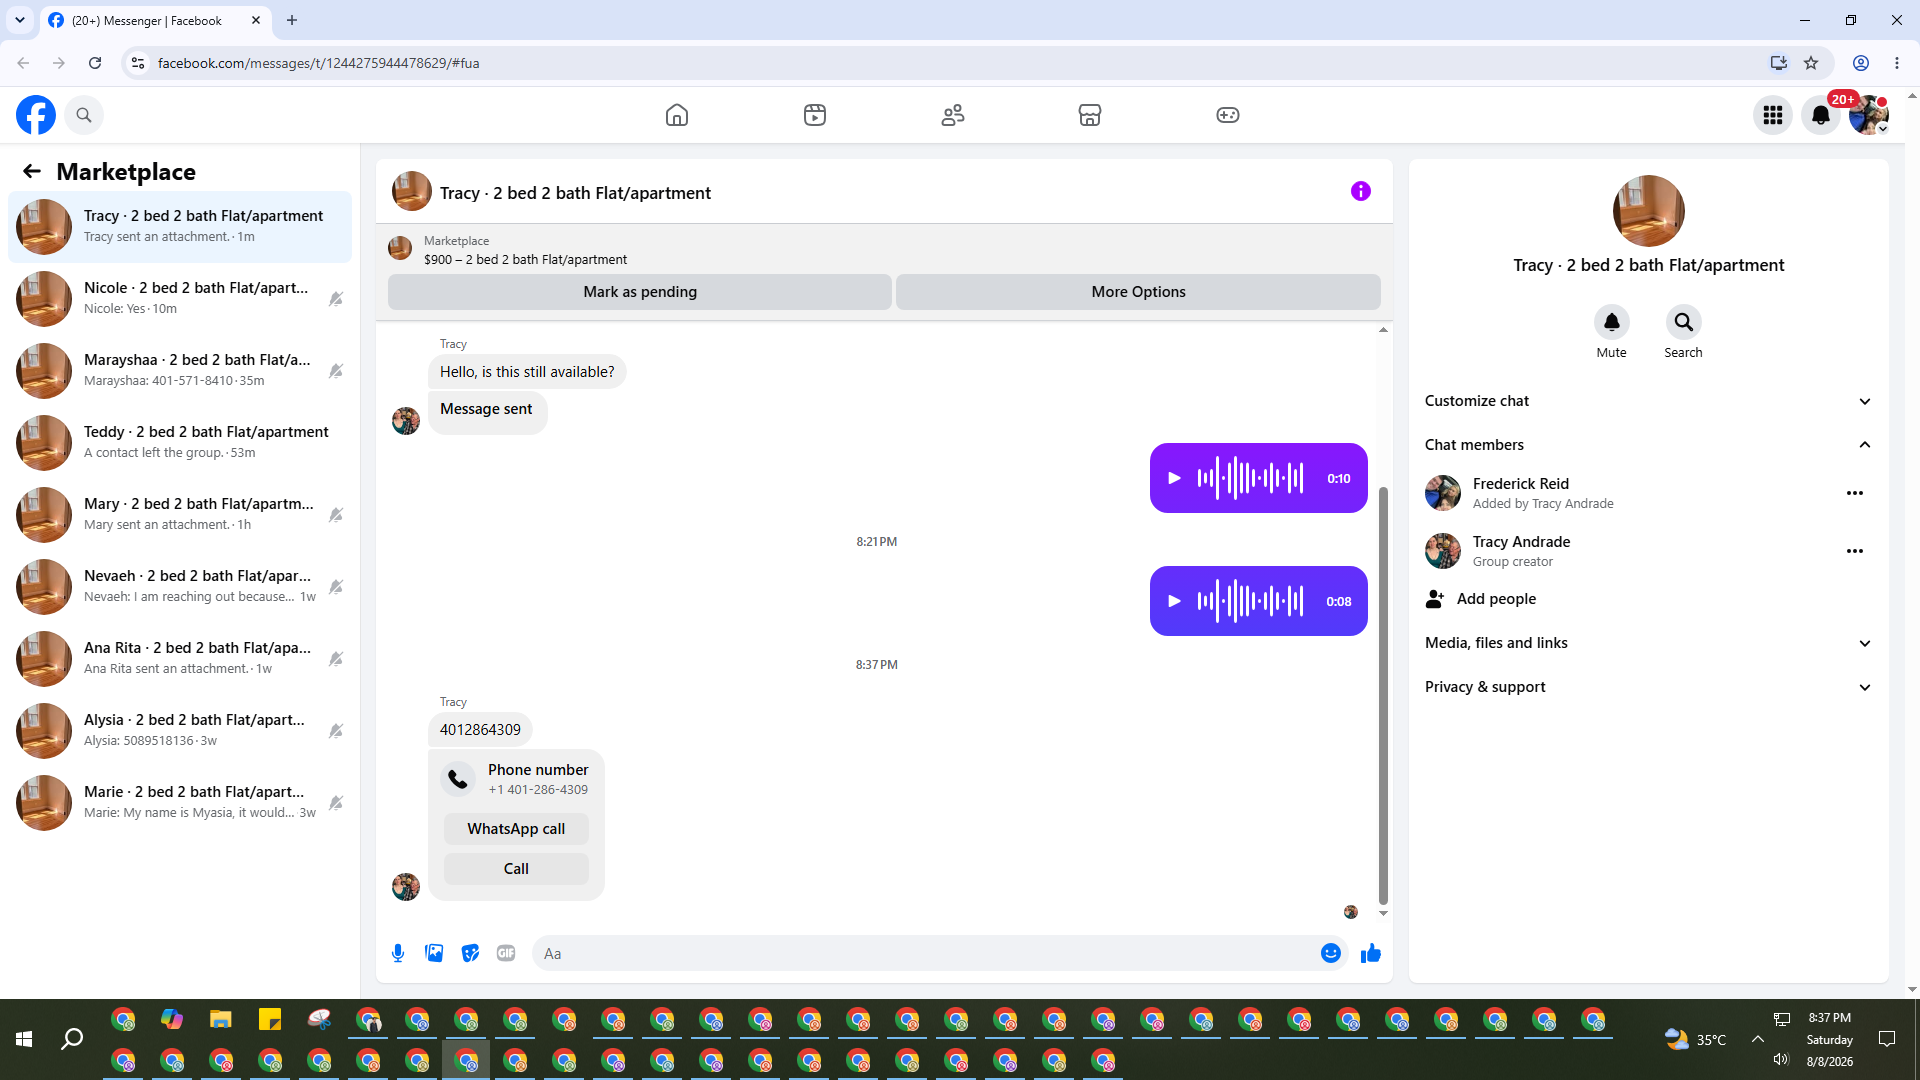Play the 0:10 voice message

tap(1175, 478)
